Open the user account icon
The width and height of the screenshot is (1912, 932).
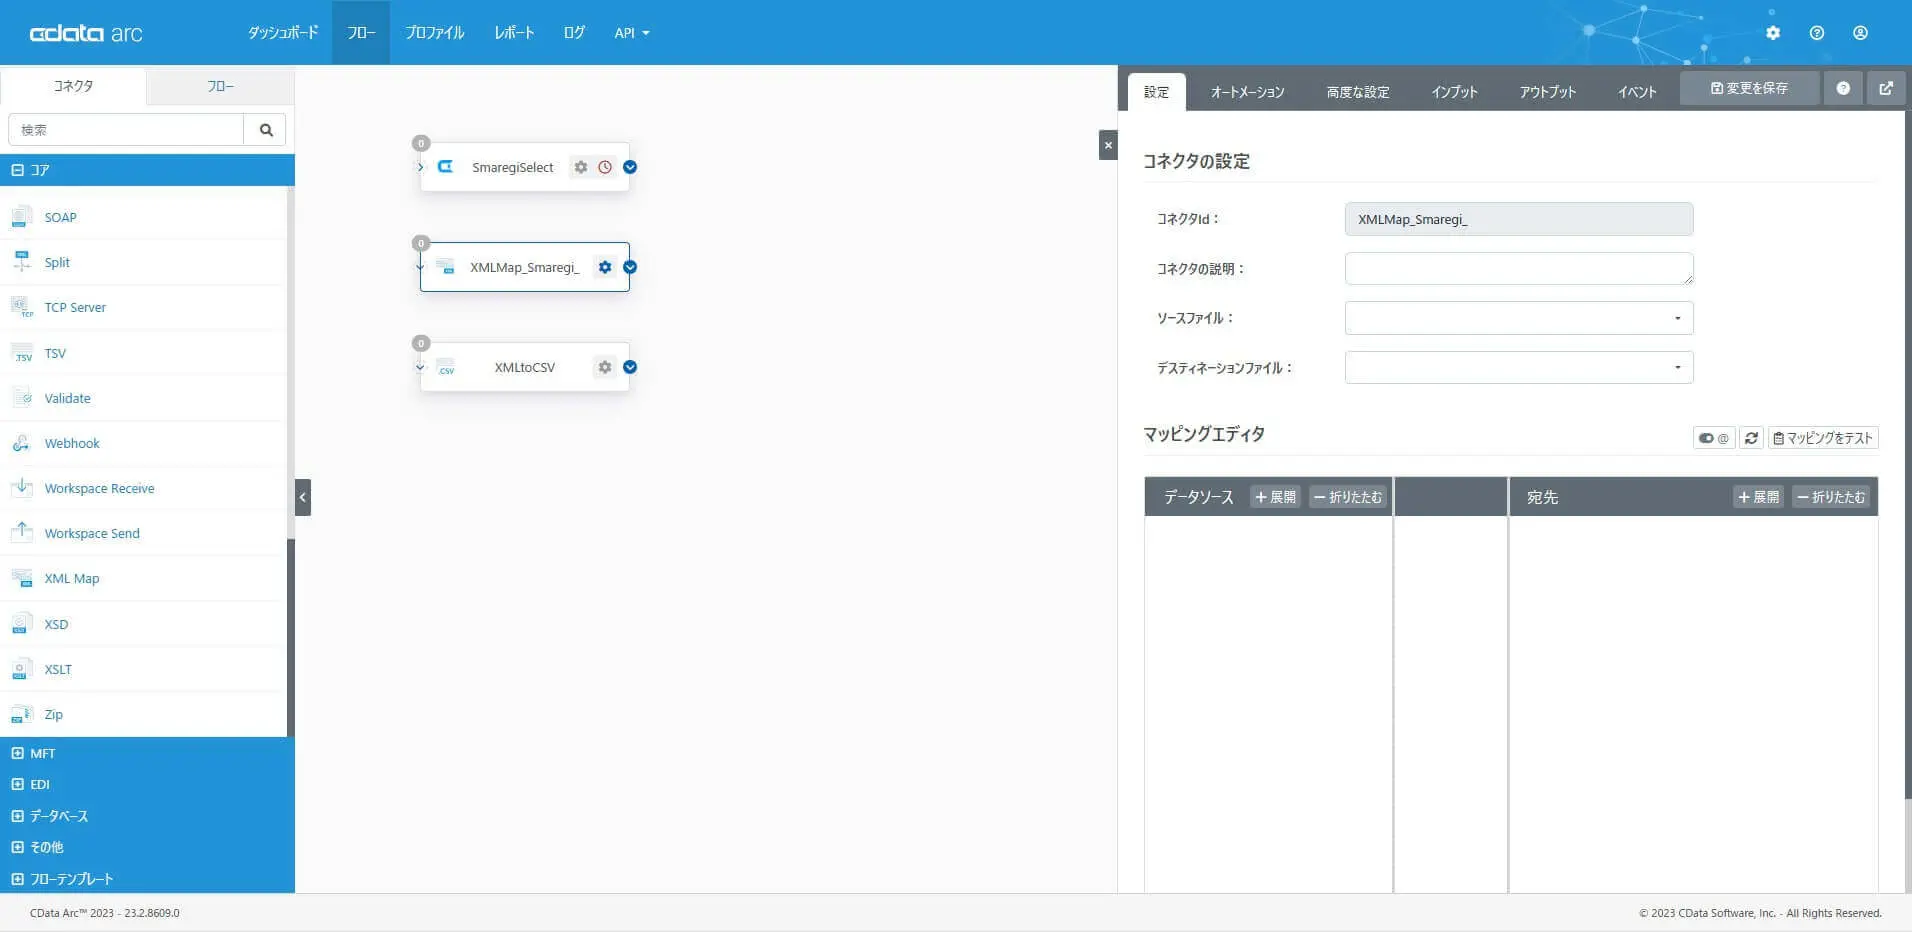pyautogui.click(x=1860, y=33)
